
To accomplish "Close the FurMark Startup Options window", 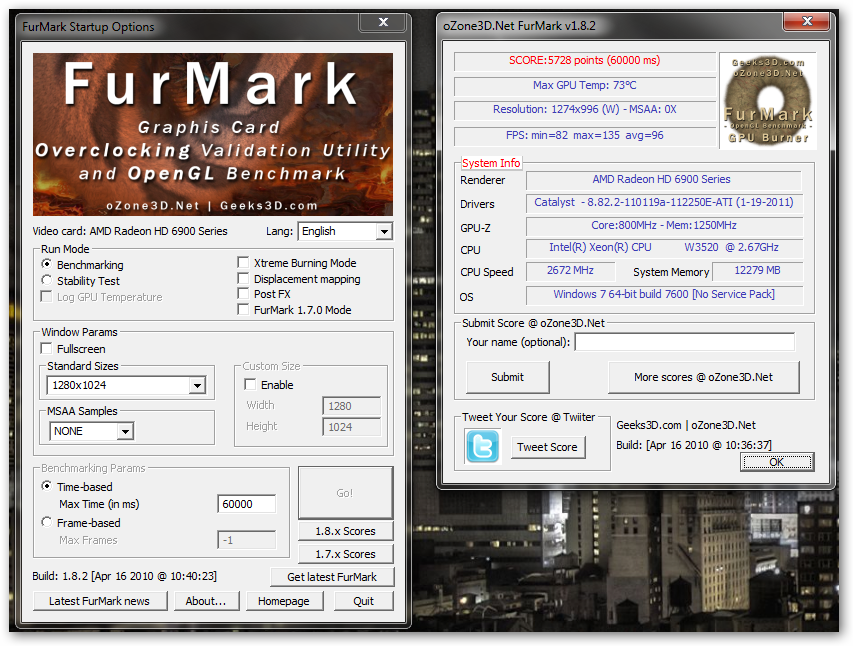I will pyautogui.click(x=383, y=22).
